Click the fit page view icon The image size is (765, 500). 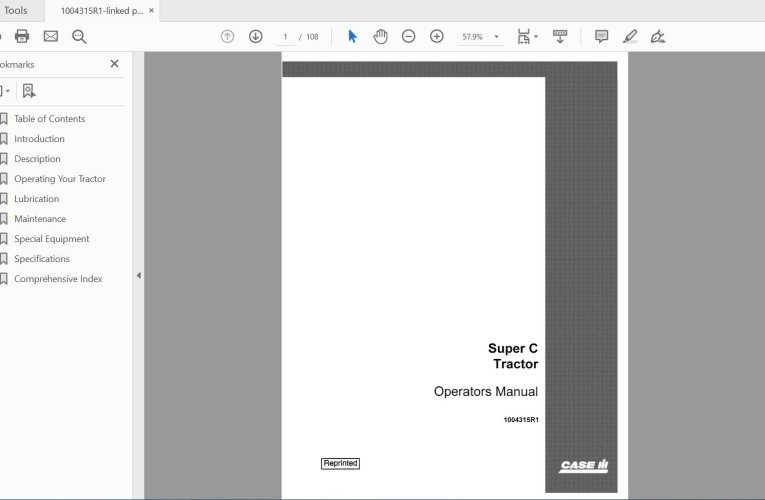point(523,37)
